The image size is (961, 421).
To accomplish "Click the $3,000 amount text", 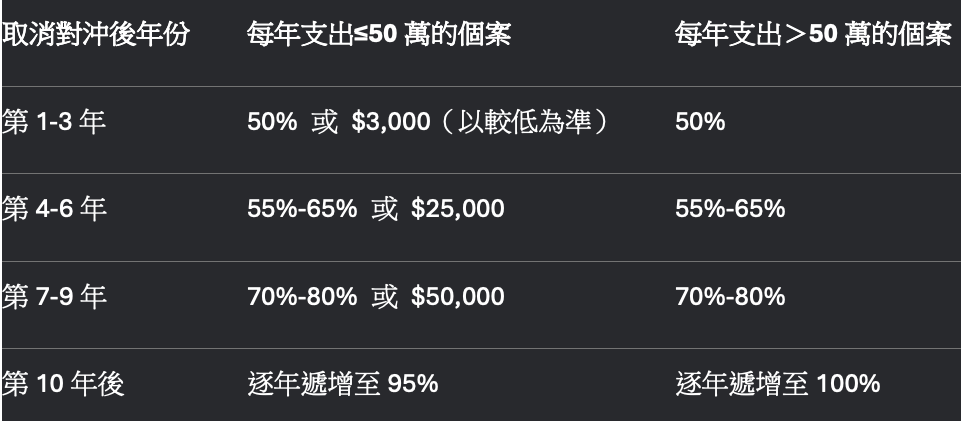I will pos(391,122).
